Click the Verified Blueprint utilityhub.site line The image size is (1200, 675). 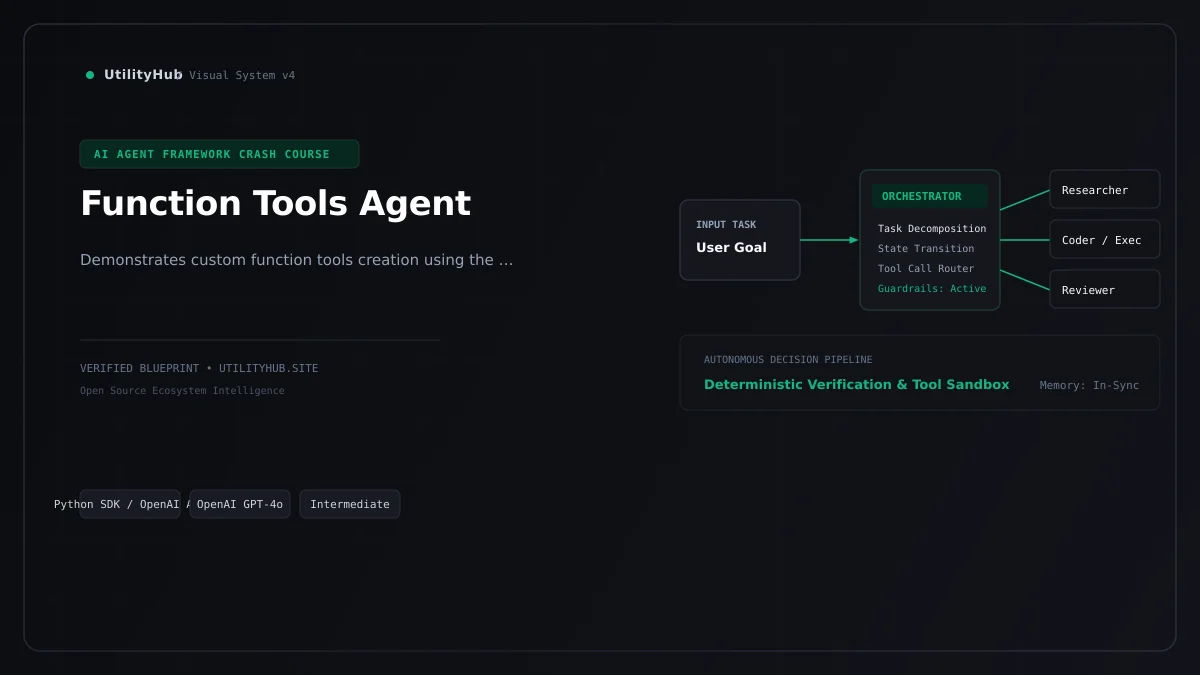199,369
